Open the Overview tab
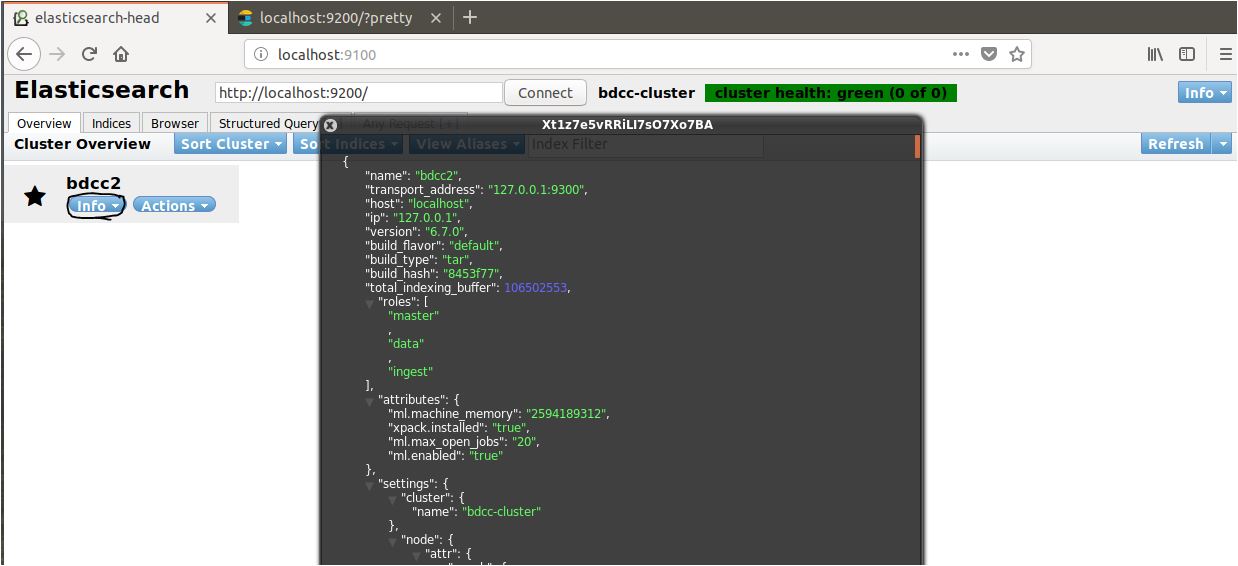 [44, 123]
